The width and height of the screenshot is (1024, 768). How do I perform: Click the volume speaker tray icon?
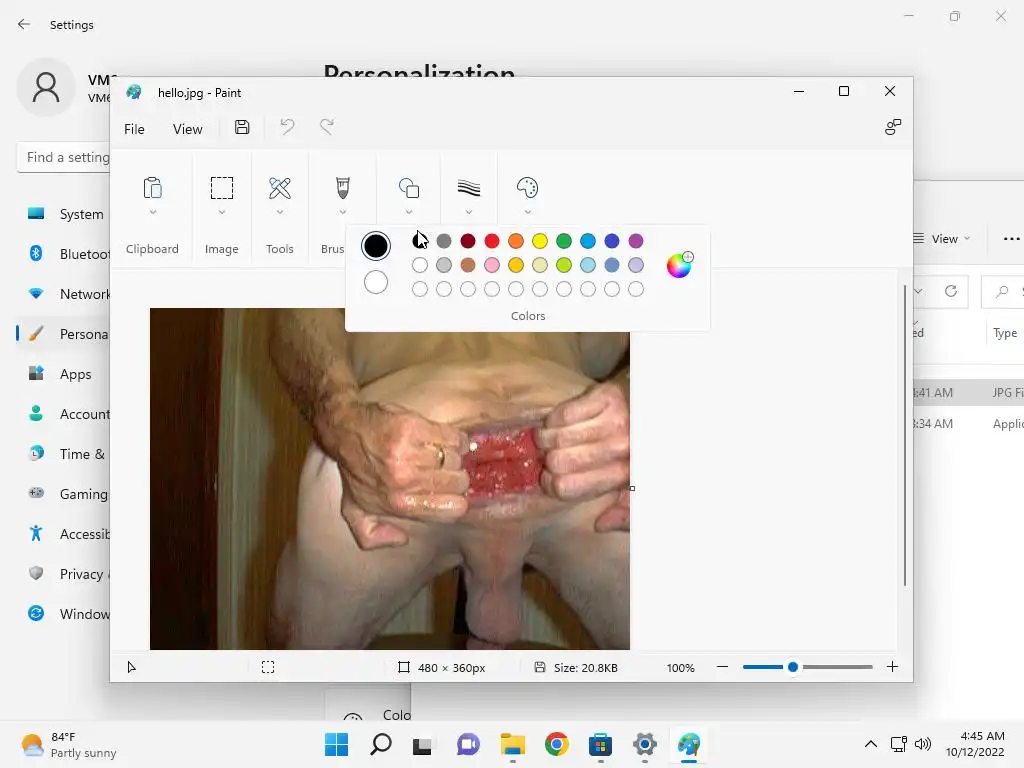pos(922,744)
